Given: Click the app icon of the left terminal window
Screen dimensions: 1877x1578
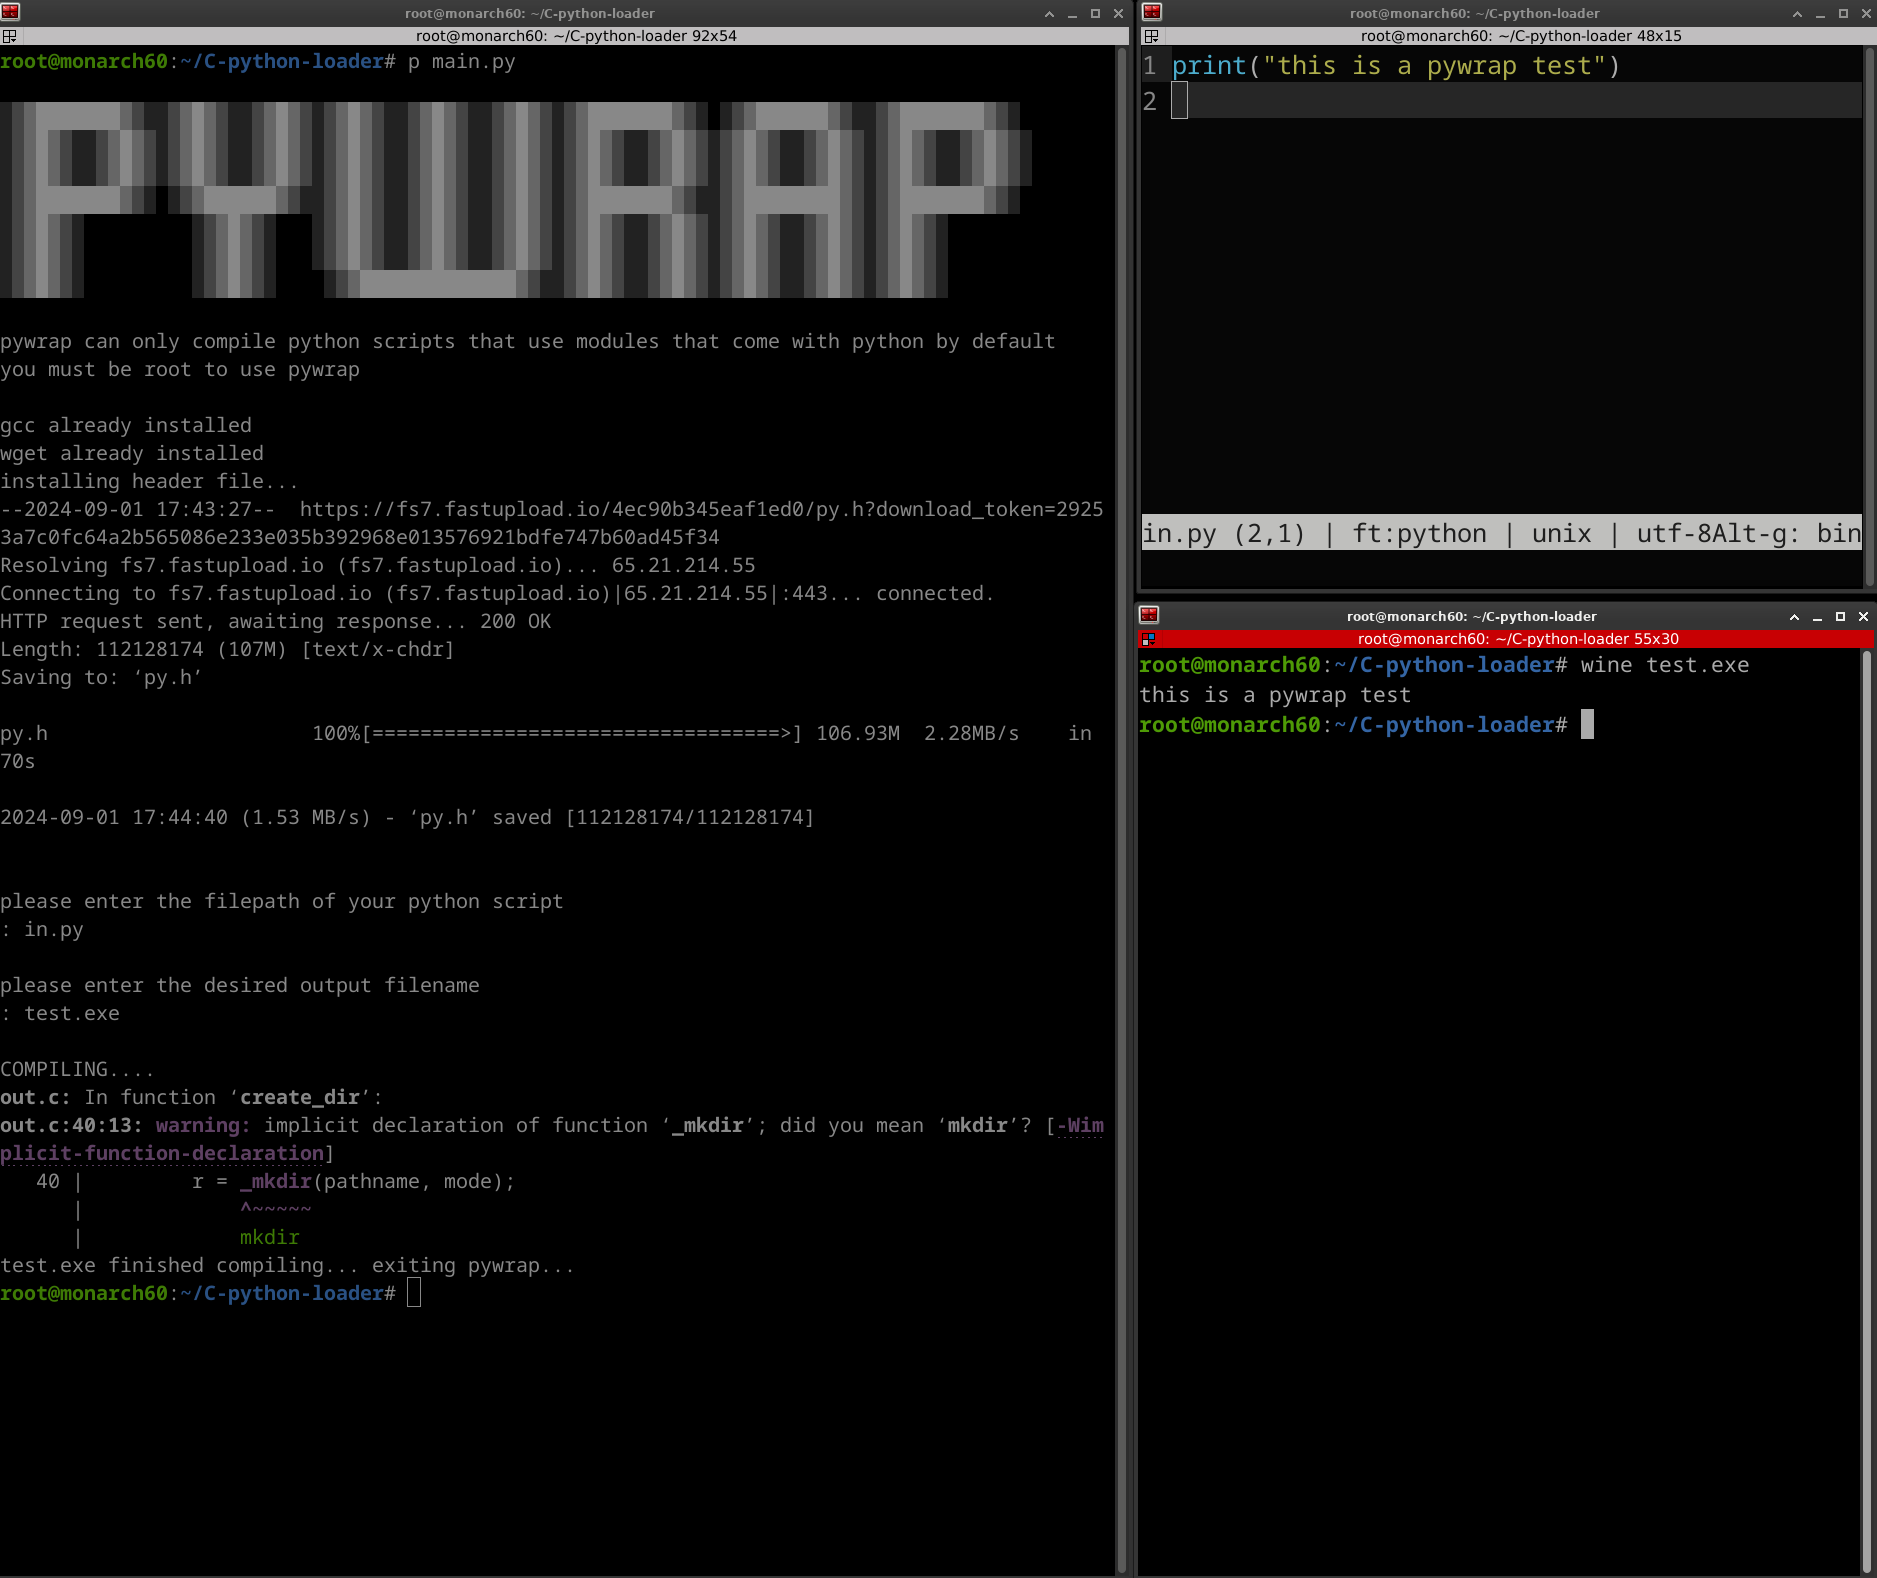Looking at the screenshot, I should (x=10, y=12).
